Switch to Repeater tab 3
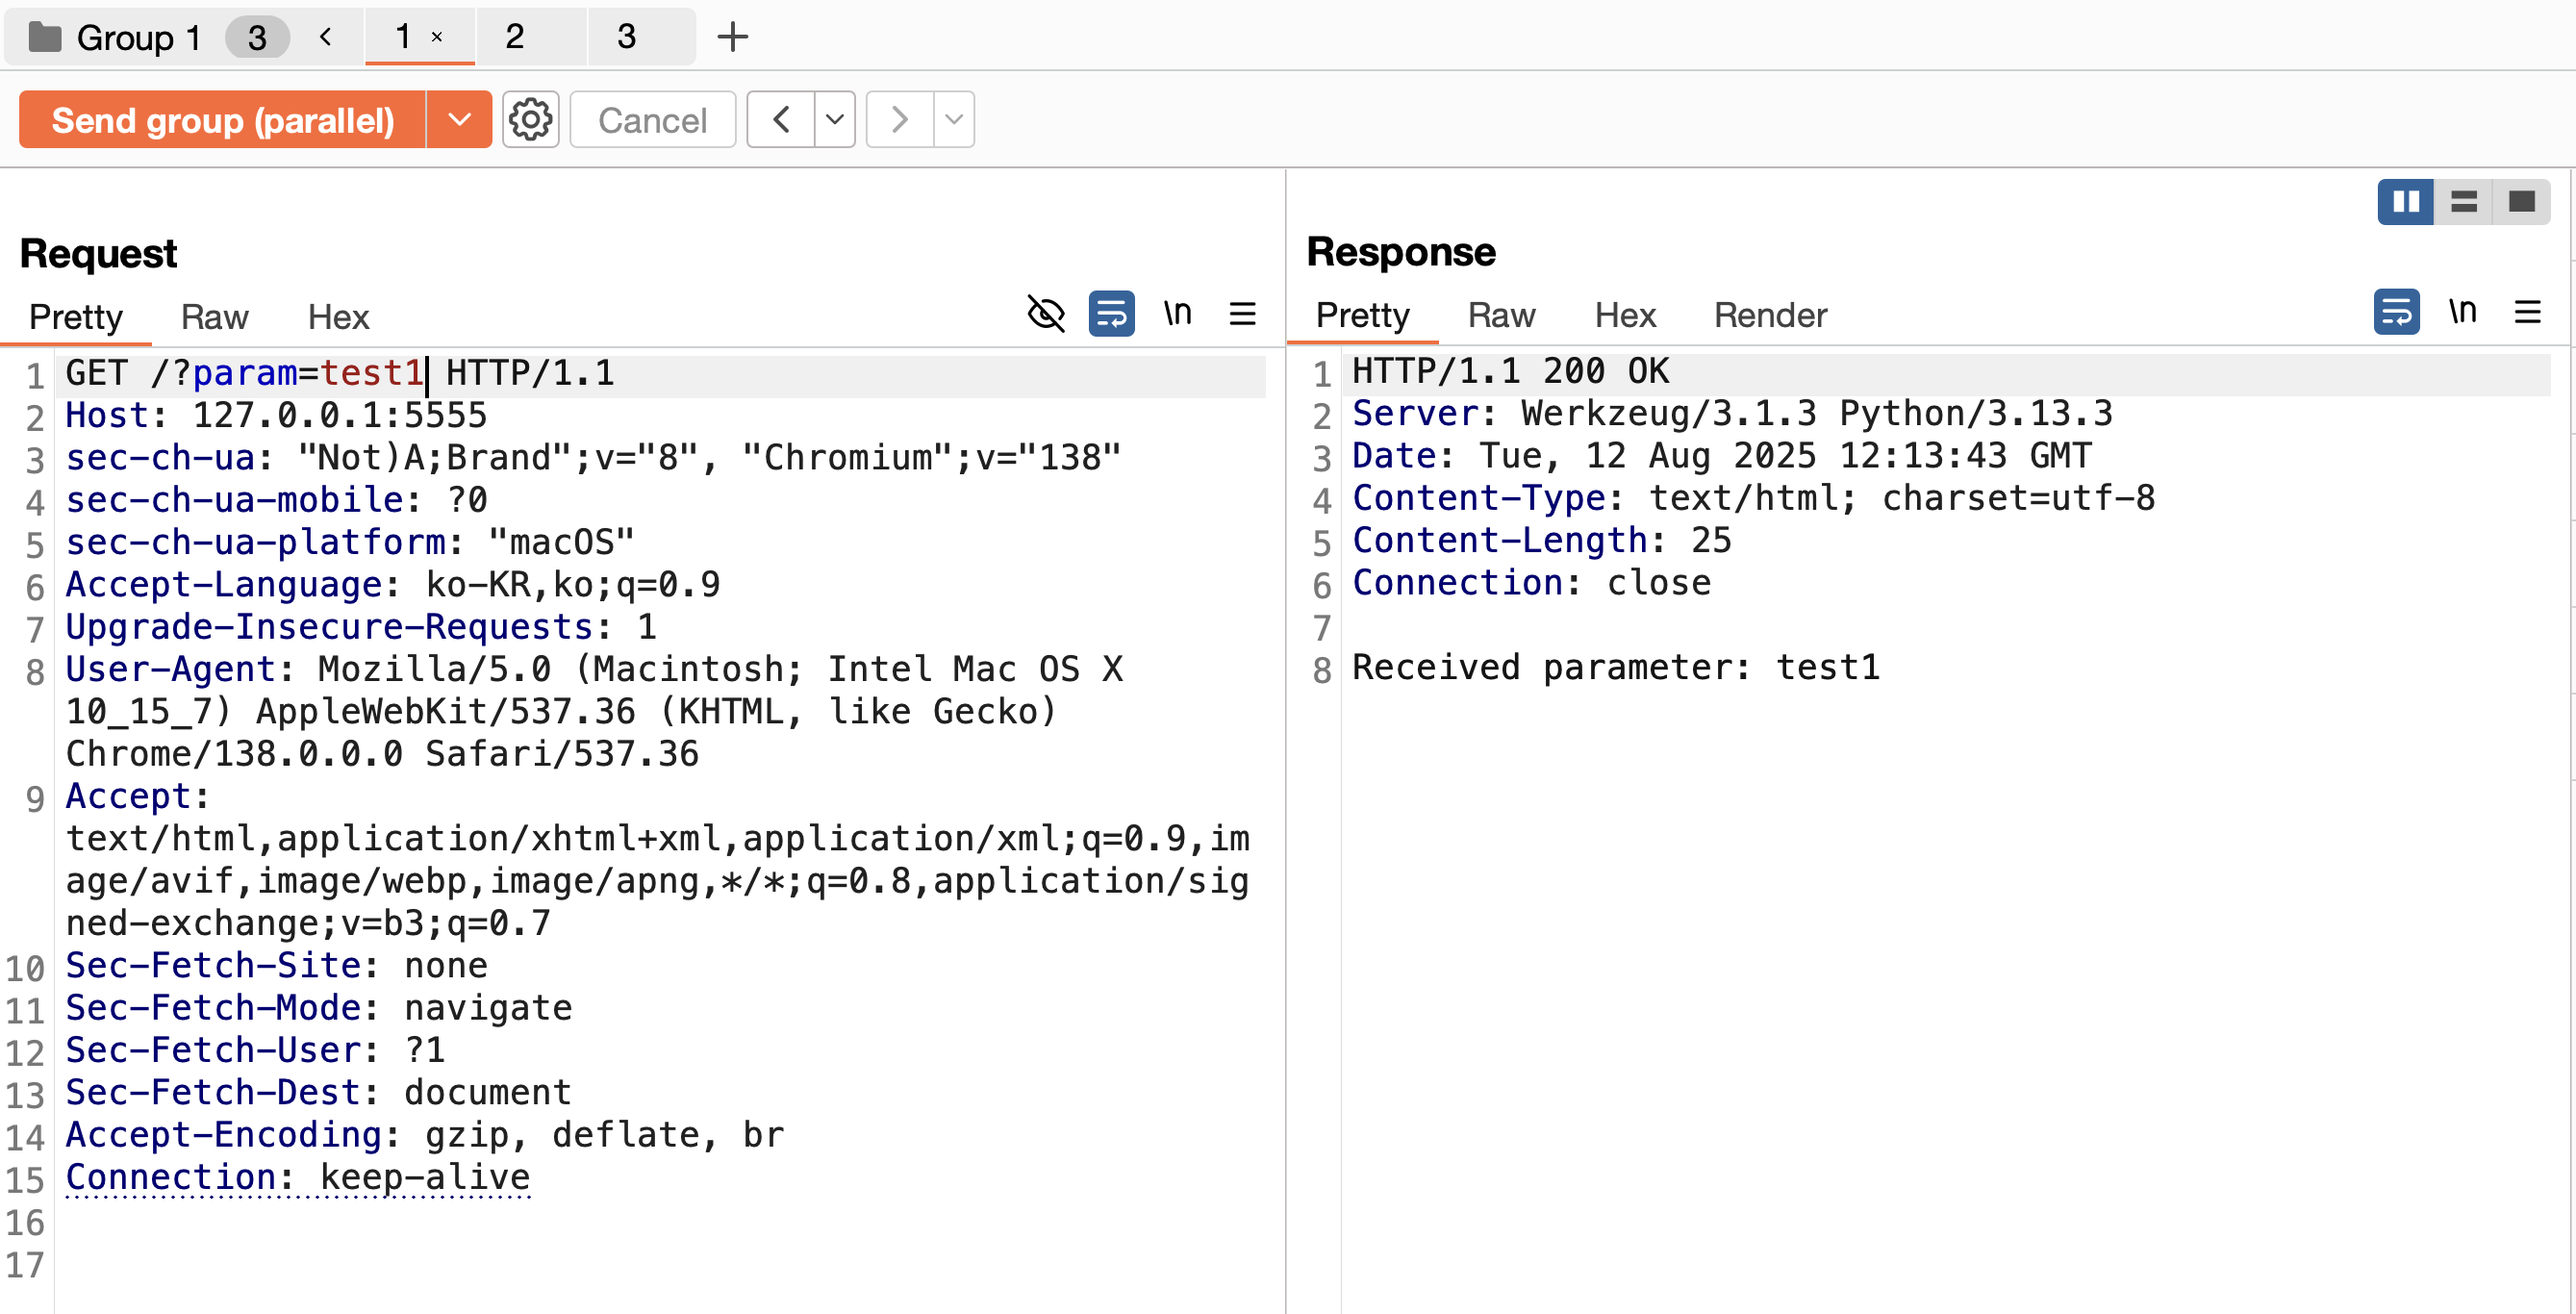Image resolution: width=2576 pixels, height=1314 pixels. [626, 37]
